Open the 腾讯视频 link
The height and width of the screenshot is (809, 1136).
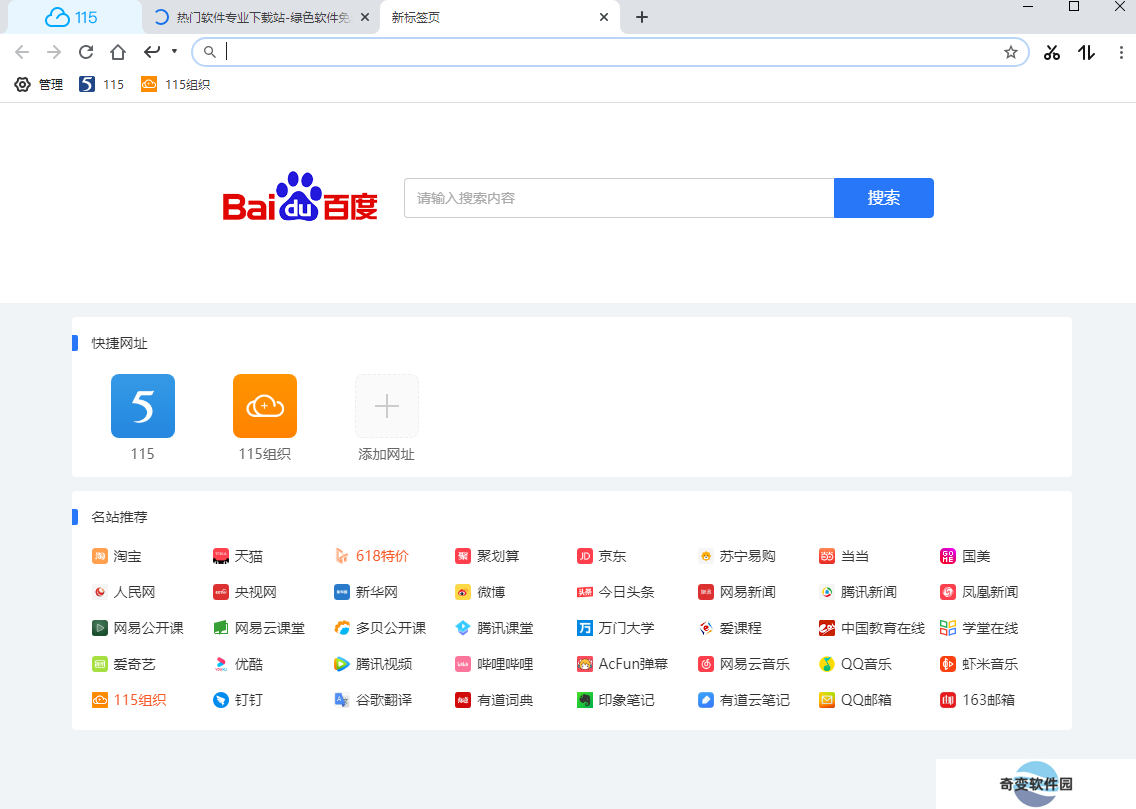click(373, 664)
